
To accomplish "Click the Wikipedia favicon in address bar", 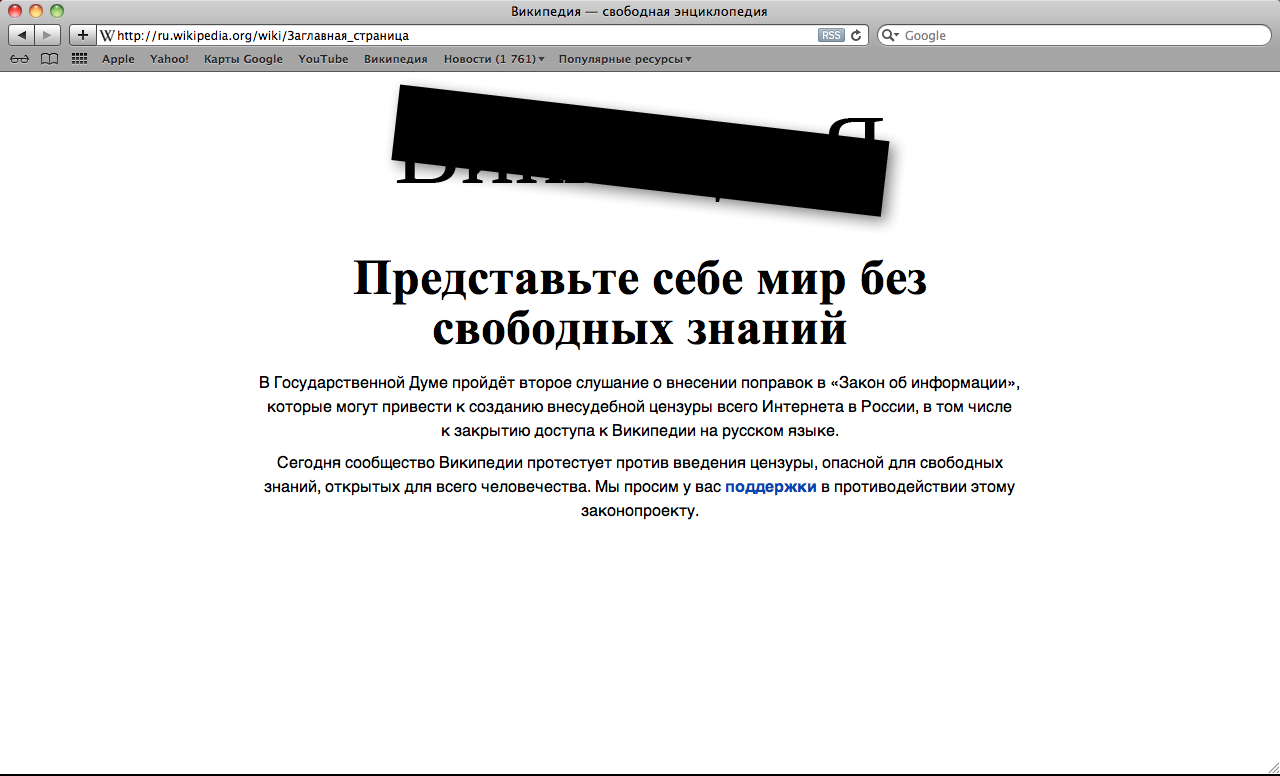I will (x=106, y=35).
